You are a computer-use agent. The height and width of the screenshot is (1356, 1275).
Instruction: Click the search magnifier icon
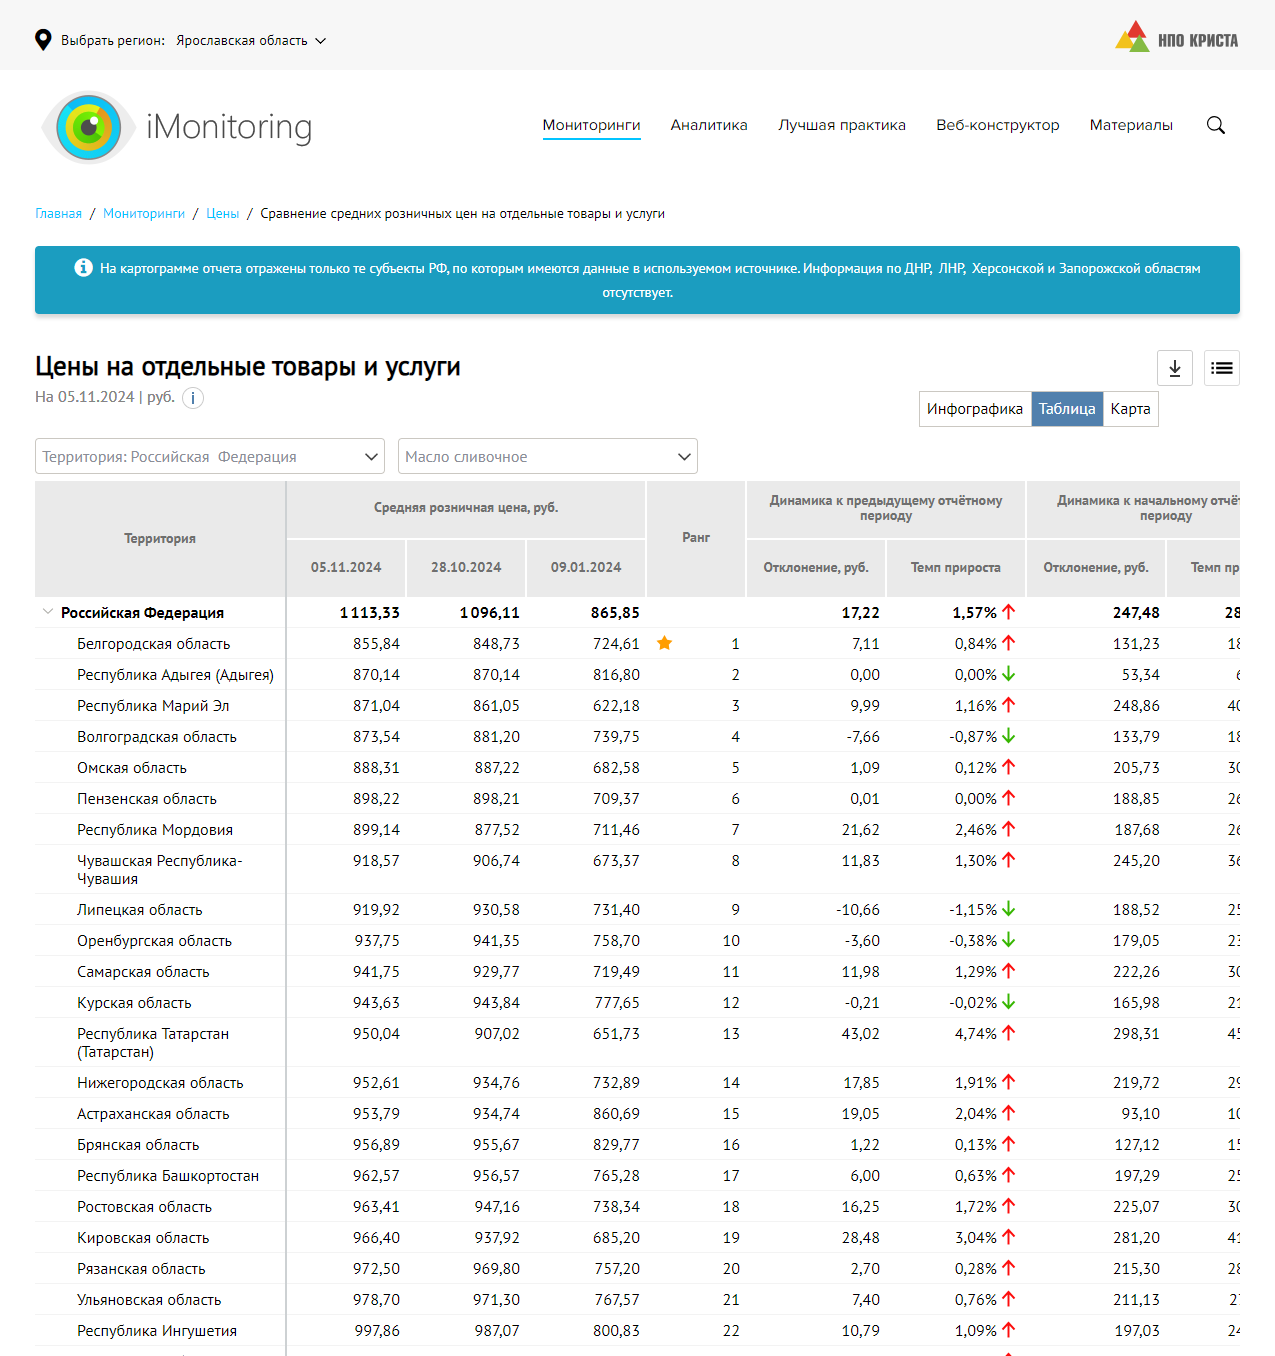coord(1215,125)
